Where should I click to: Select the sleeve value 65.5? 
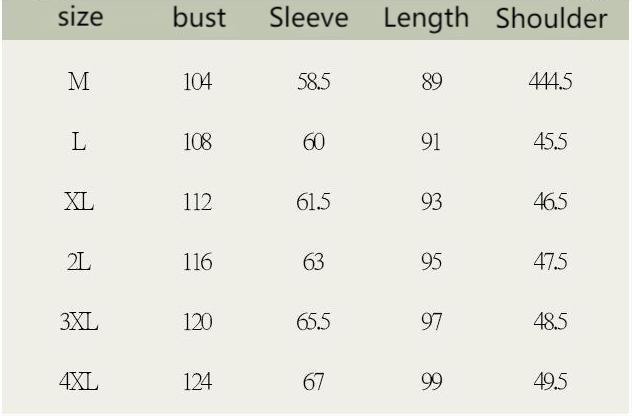click(314, 322)
